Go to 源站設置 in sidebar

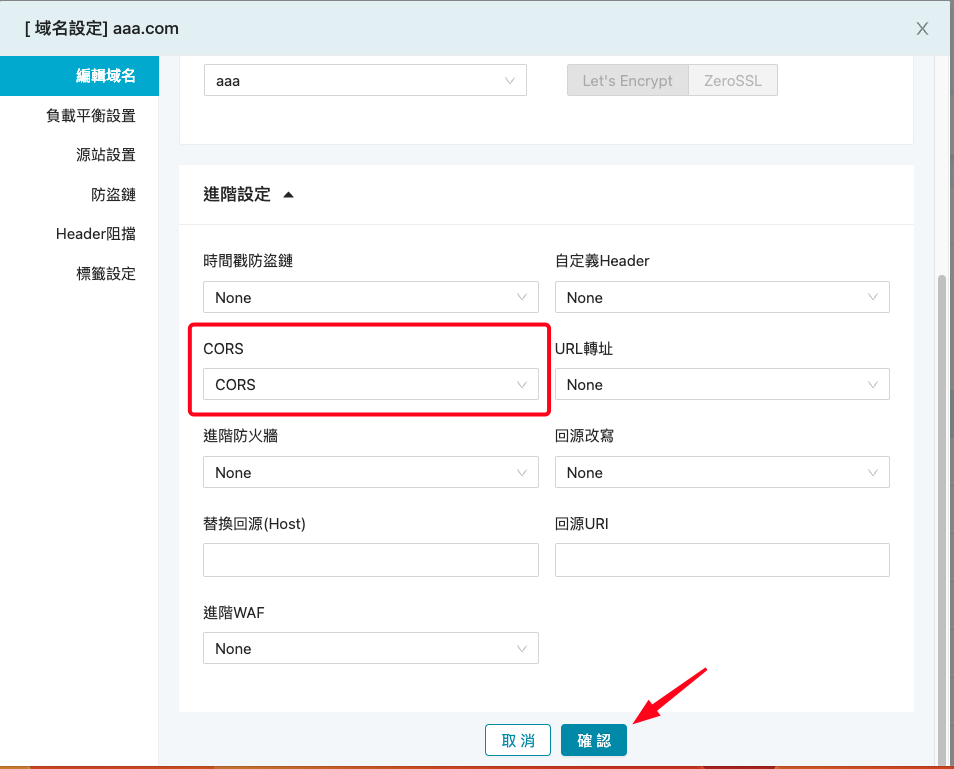pyautogui.click(x=105, y=155)
